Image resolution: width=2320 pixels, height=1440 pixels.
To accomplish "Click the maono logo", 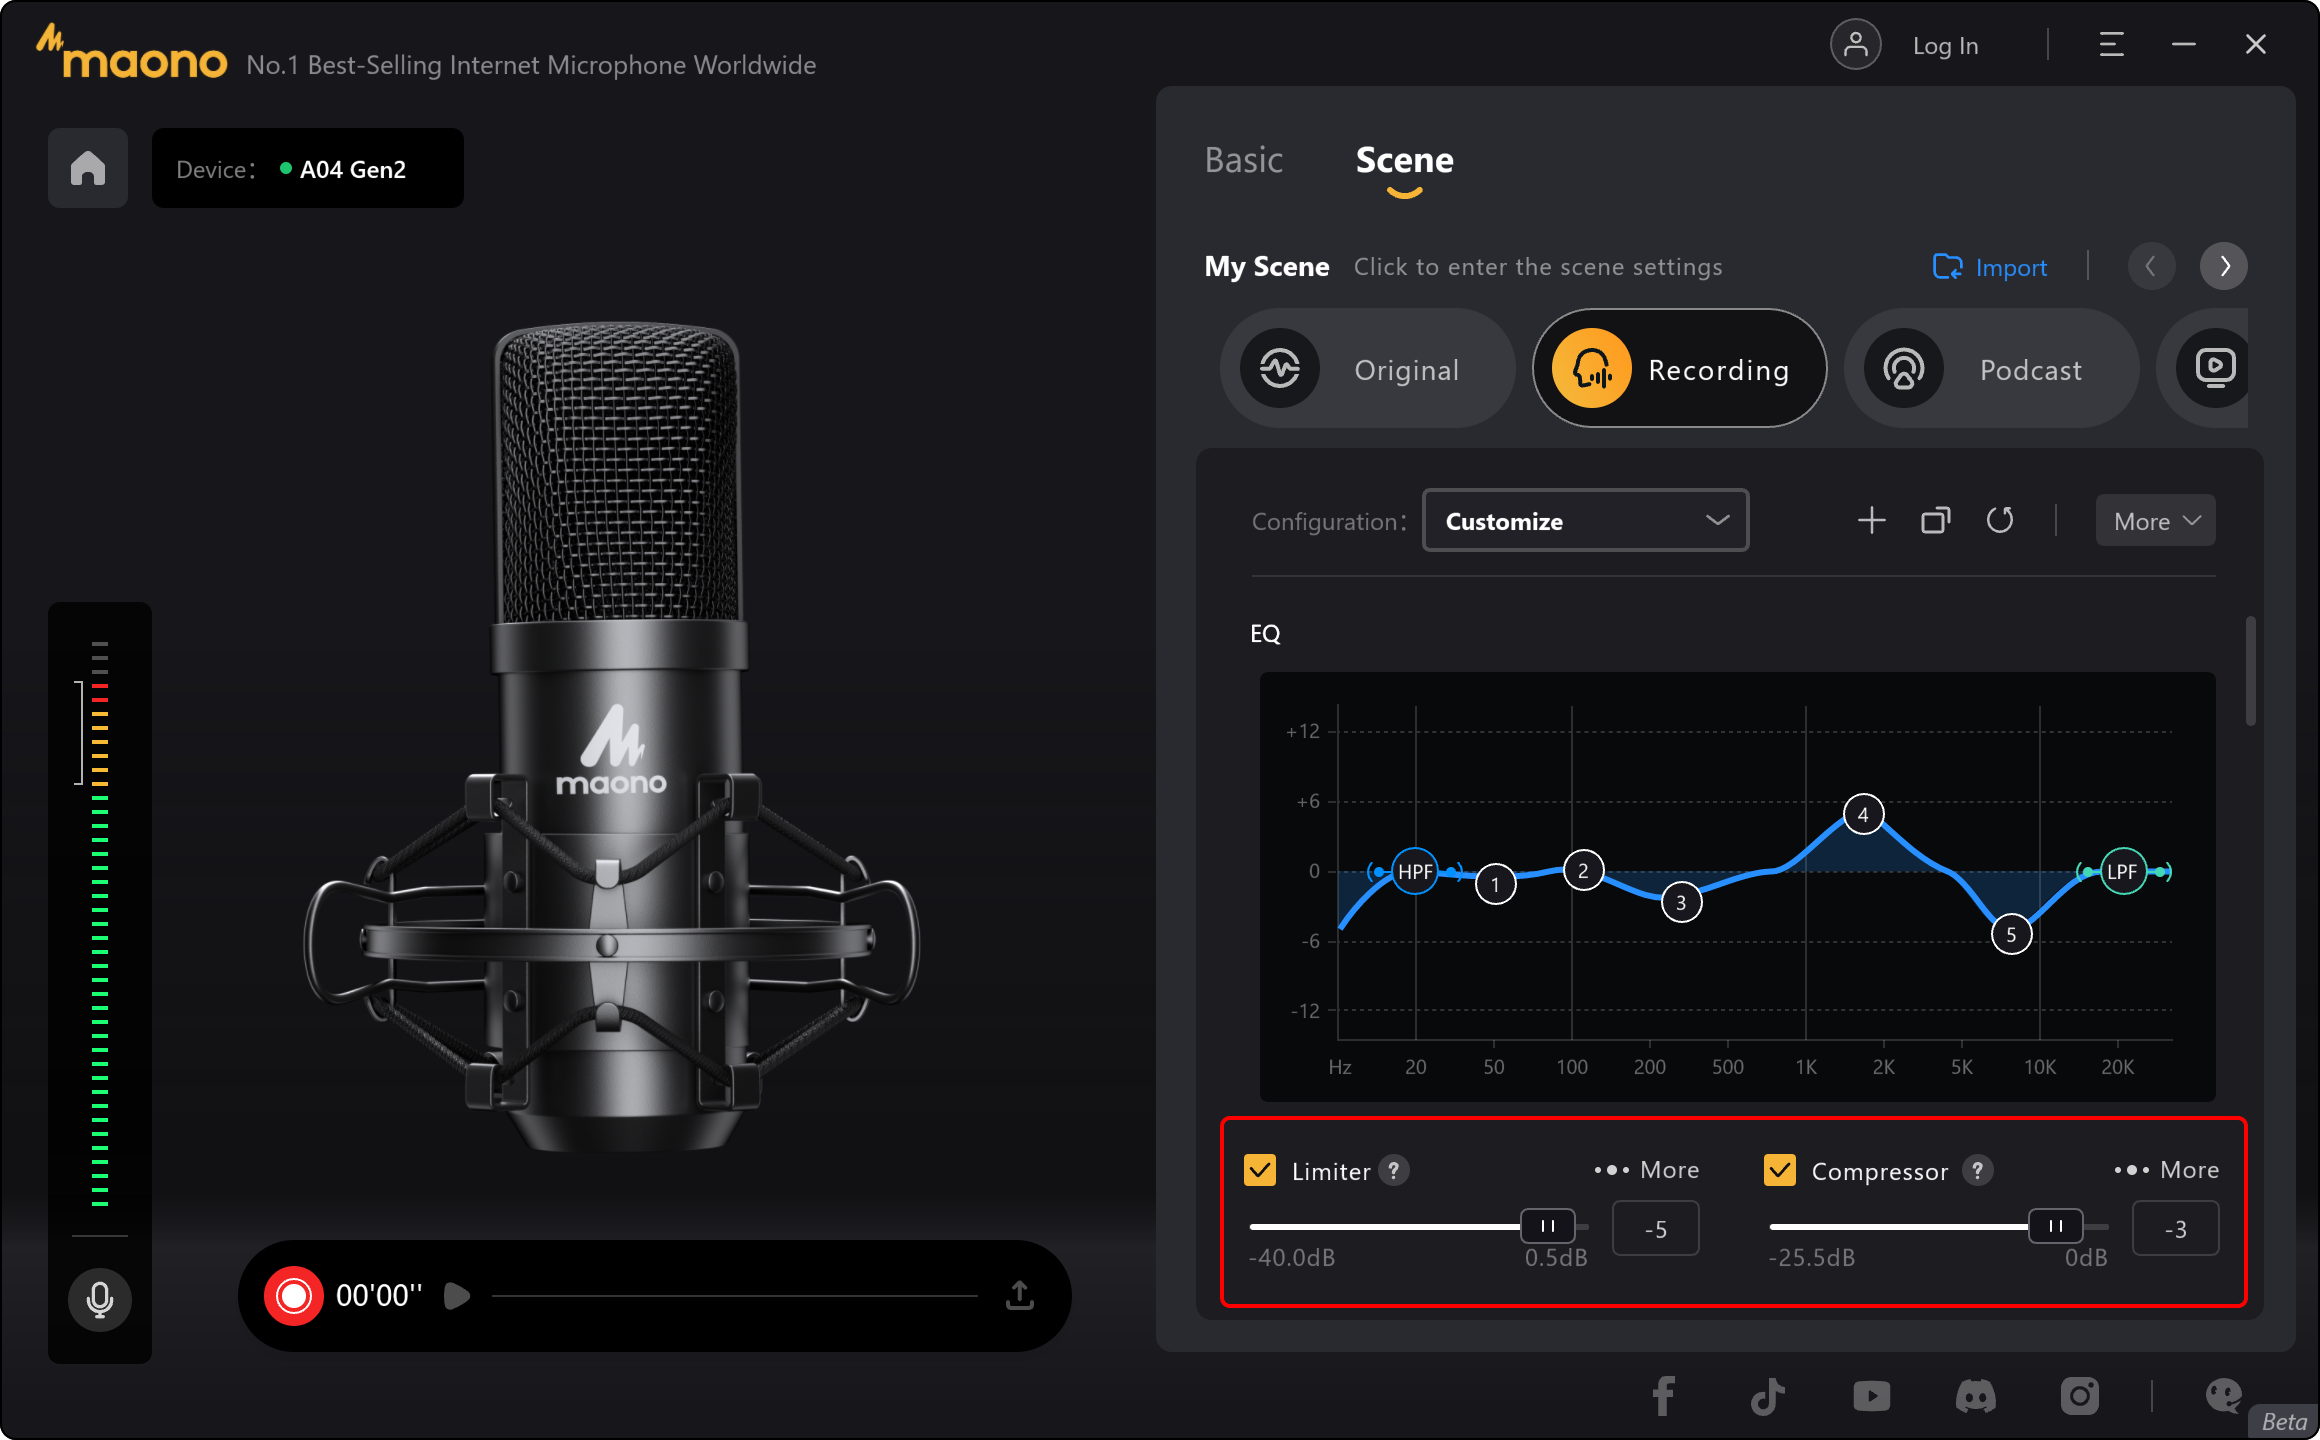I will [x=132, y=52].
